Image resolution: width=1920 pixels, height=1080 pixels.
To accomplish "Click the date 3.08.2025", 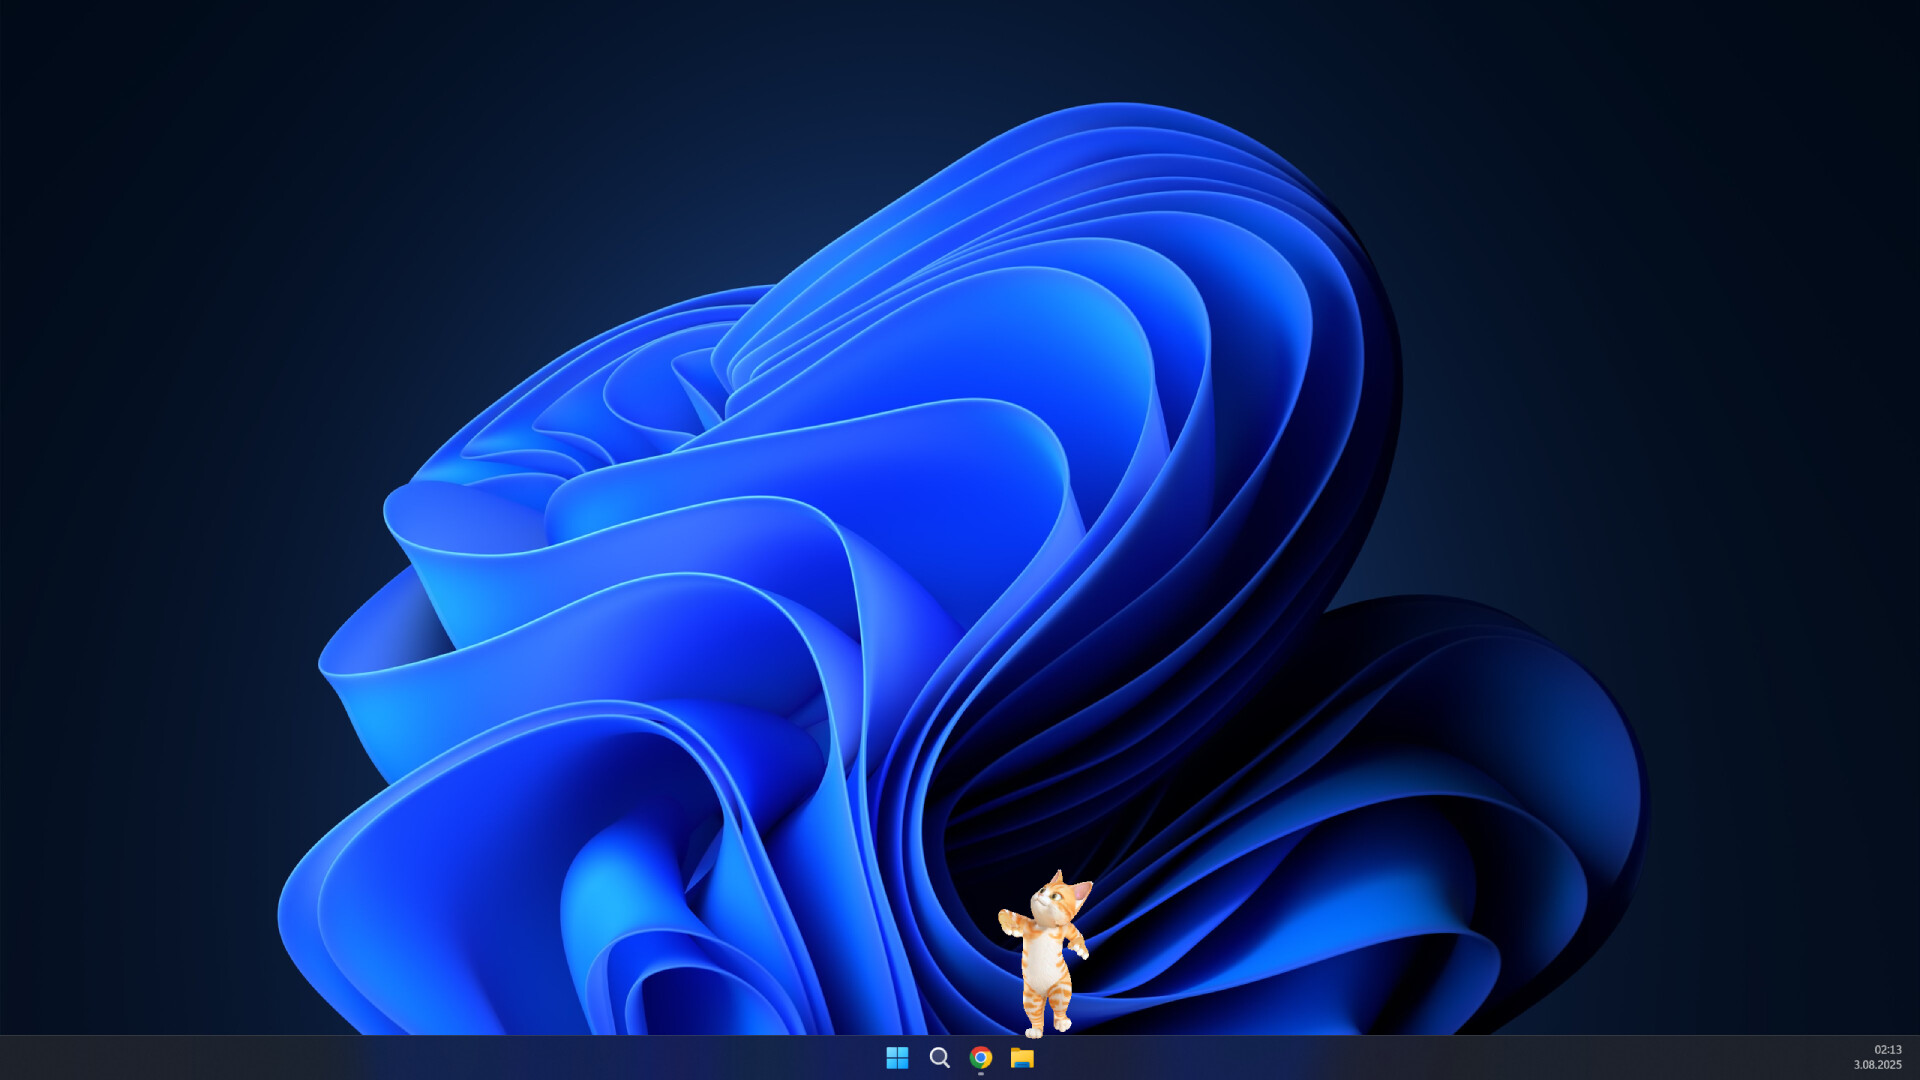I will [x=1880, y=1064].
